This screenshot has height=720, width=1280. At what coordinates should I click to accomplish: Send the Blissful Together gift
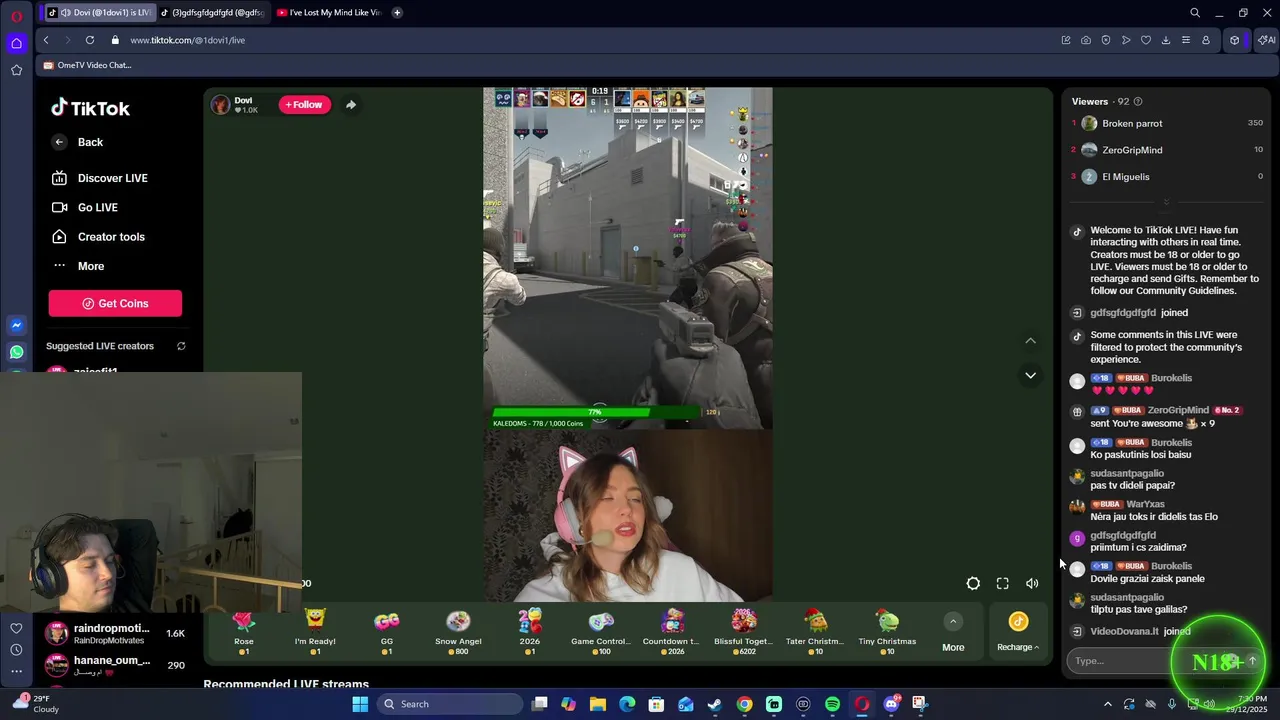pos(744,633)
